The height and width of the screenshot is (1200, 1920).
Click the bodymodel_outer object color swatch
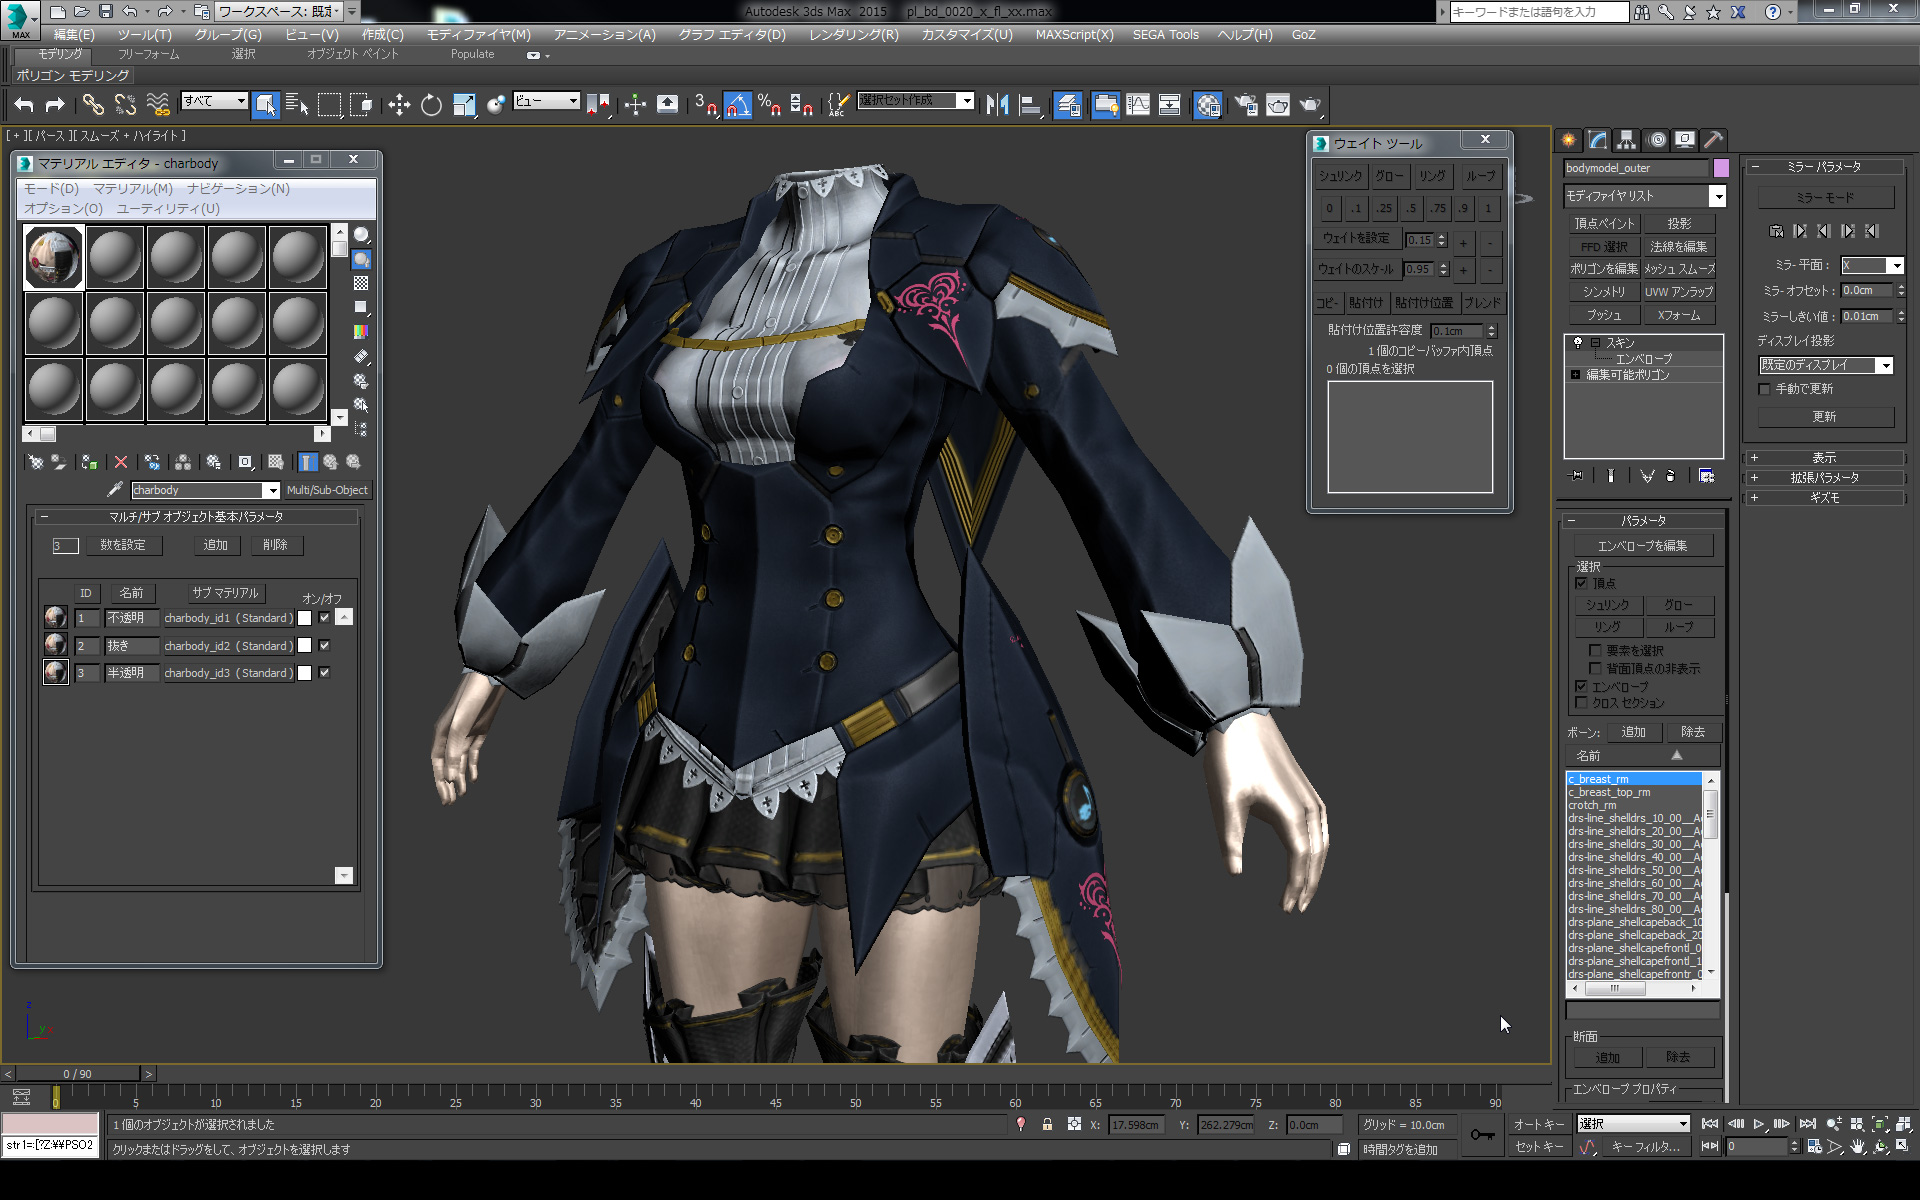pos(1721,168)
